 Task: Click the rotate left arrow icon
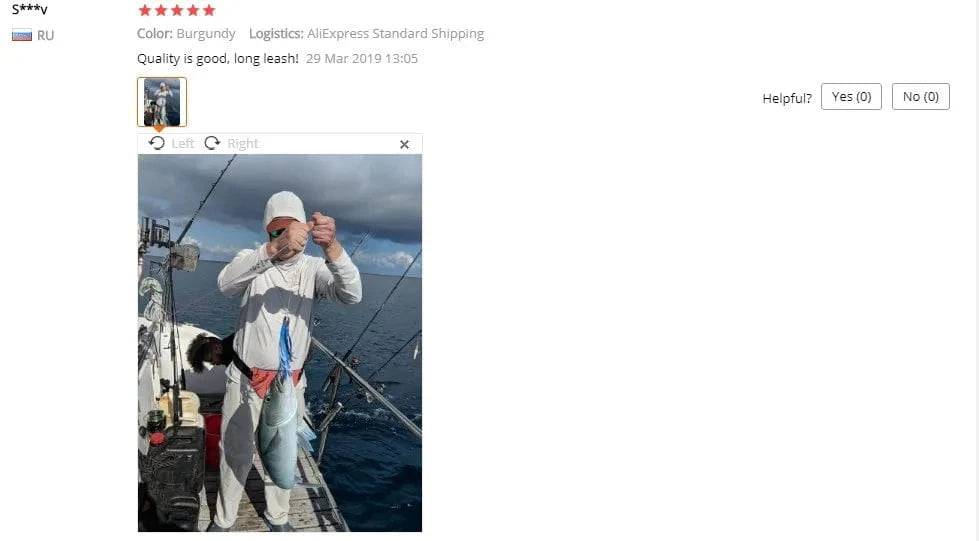(157, 143)
